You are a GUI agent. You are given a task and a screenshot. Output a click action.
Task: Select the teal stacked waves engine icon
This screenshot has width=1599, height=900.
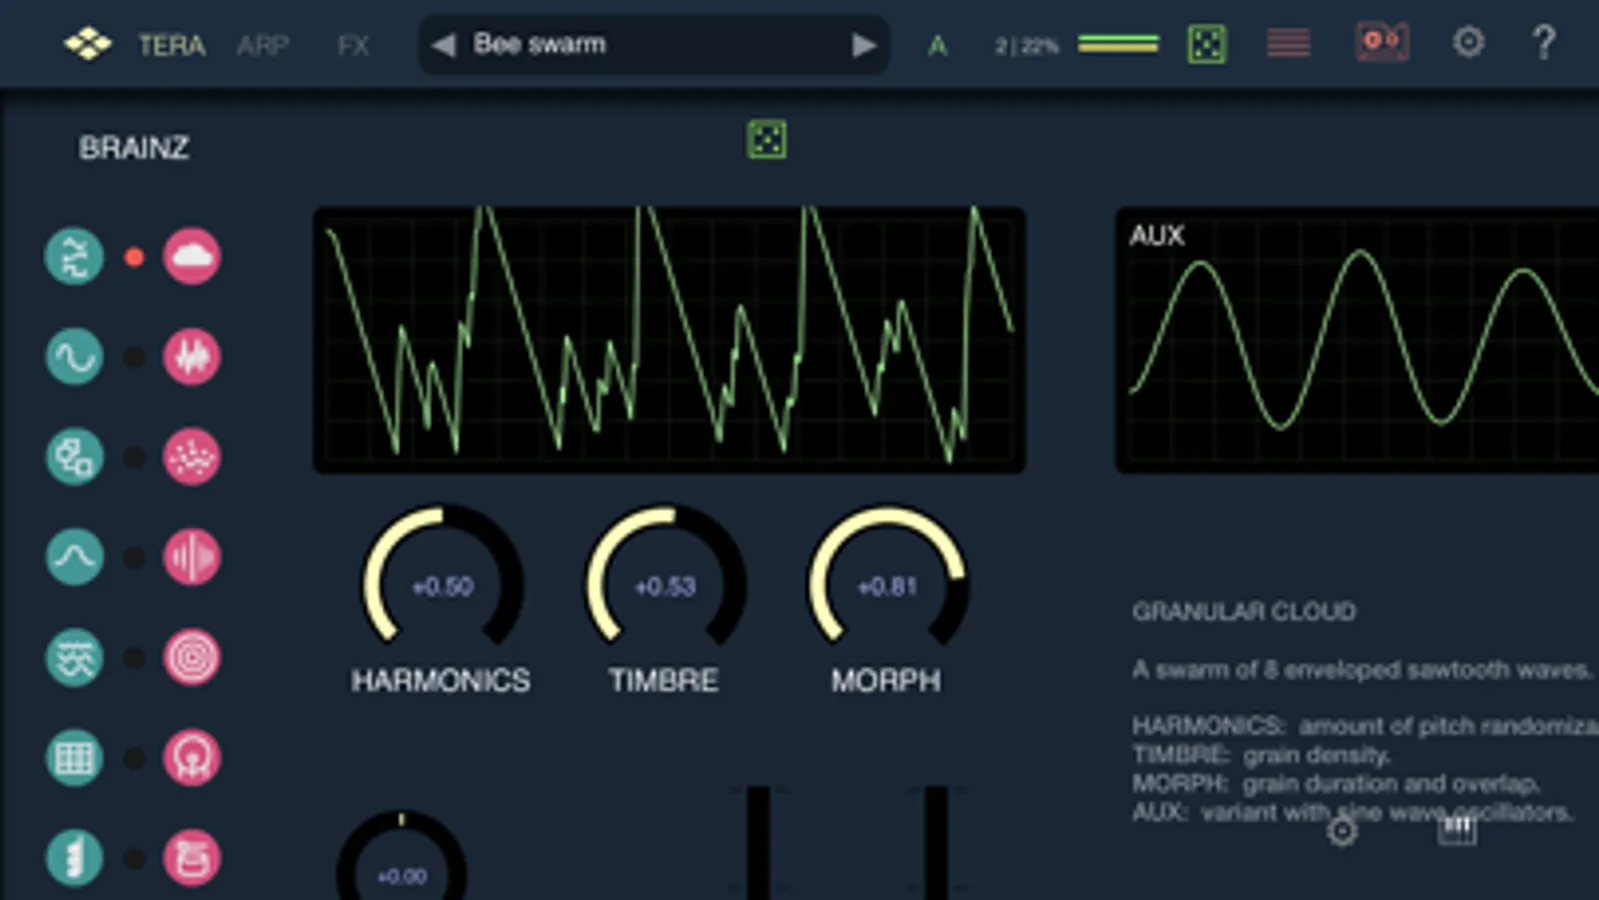(x=75, y=658)
